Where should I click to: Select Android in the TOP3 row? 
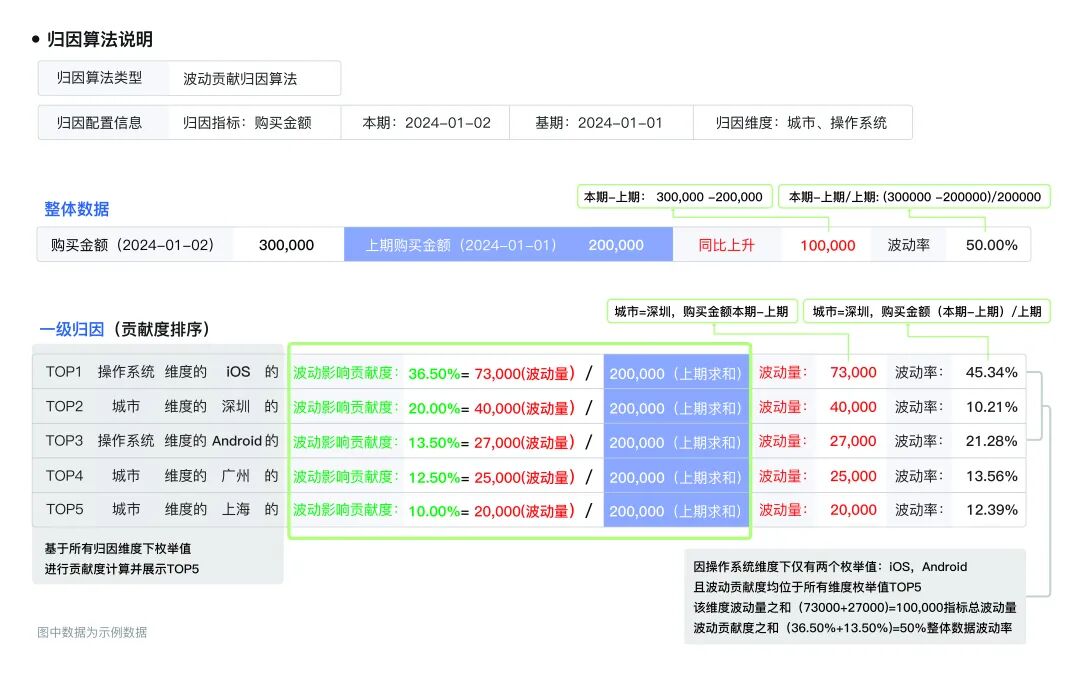237,441
